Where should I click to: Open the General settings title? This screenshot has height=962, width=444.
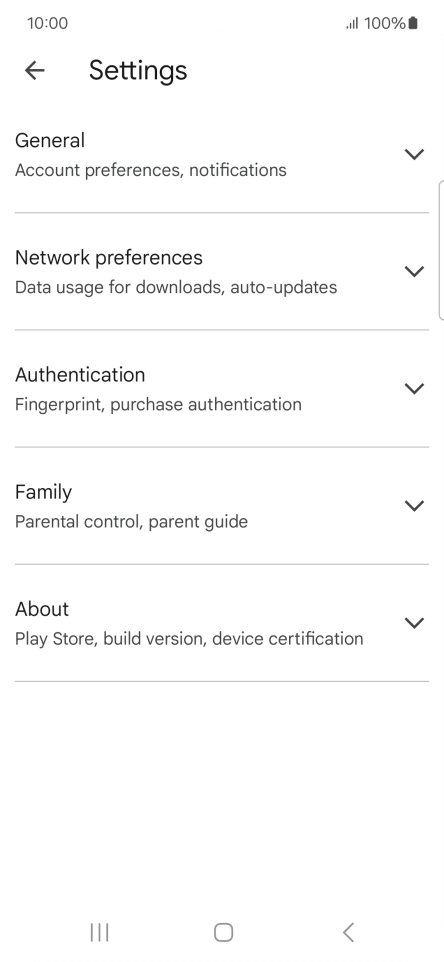coord(50,140)
